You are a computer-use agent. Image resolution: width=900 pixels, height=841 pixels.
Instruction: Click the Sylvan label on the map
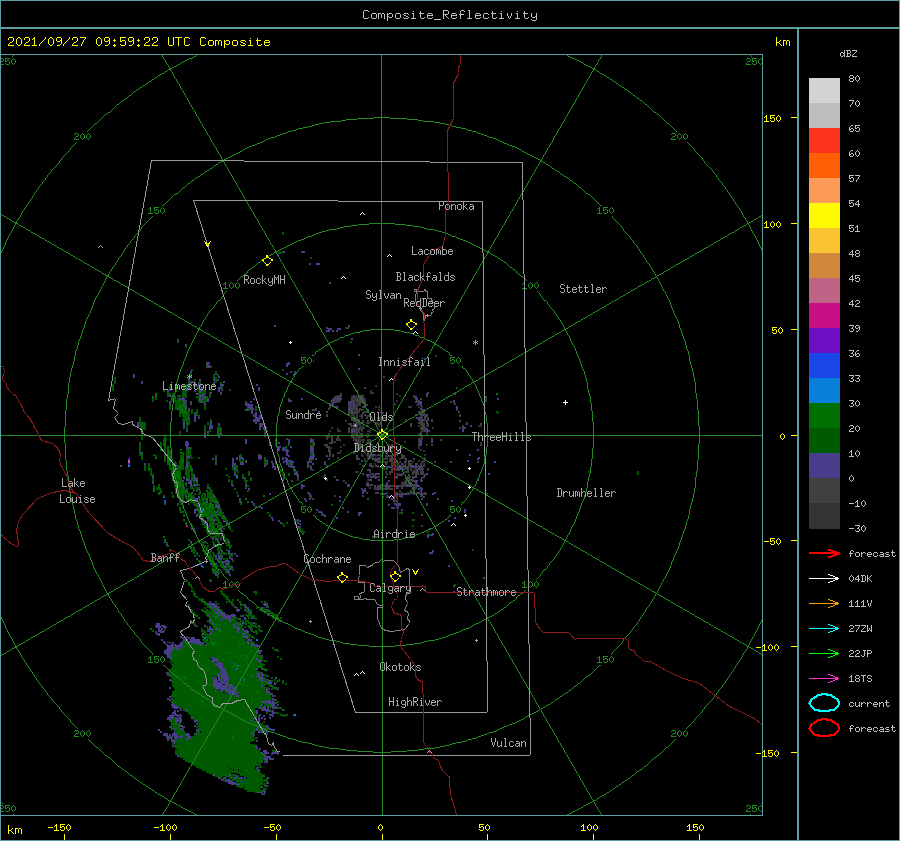pyautogui.click(x=383, y=295)
